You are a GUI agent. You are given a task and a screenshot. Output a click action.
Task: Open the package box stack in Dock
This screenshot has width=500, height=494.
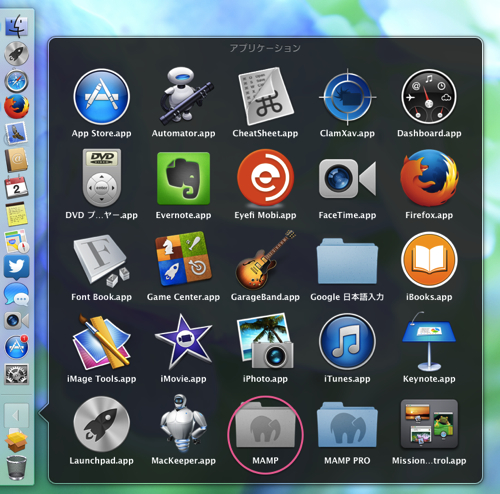pyautogui.click(x=16, y=440)
